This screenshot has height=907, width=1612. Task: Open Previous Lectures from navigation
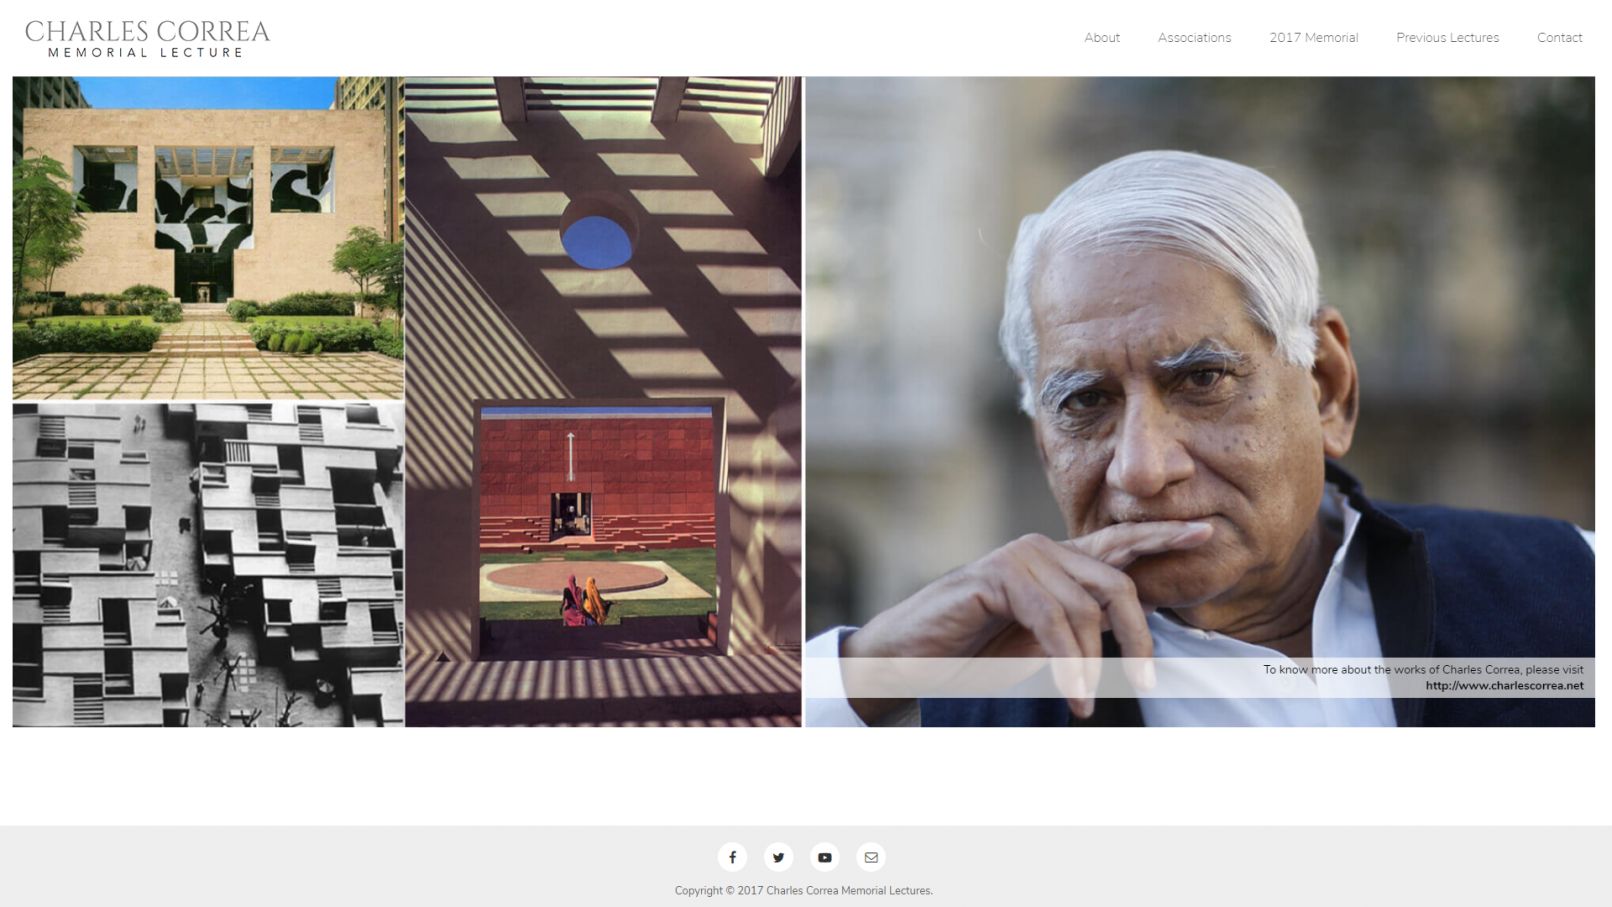tap(1447, 38)
